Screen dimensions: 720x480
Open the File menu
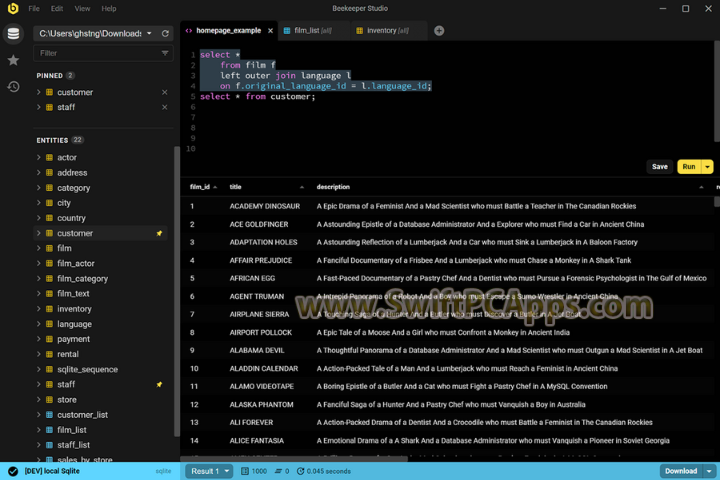point(34,9)
